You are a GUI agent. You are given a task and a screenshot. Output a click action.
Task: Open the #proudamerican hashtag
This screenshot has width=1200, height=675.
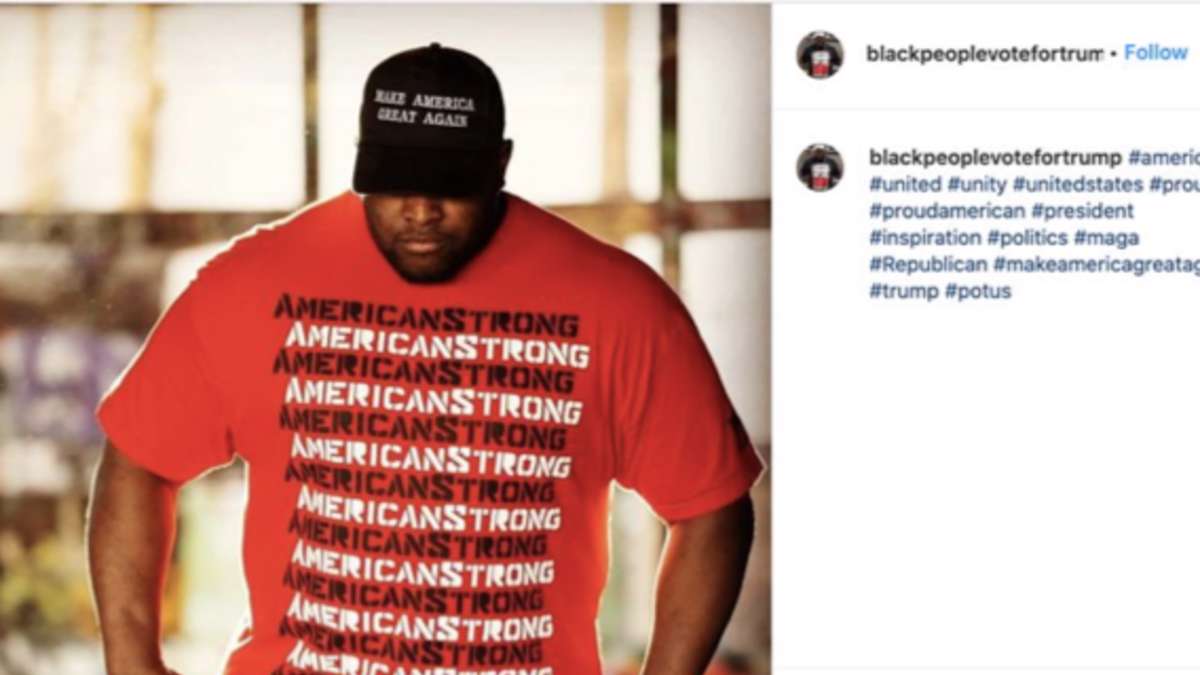click(x=947, y=211)
